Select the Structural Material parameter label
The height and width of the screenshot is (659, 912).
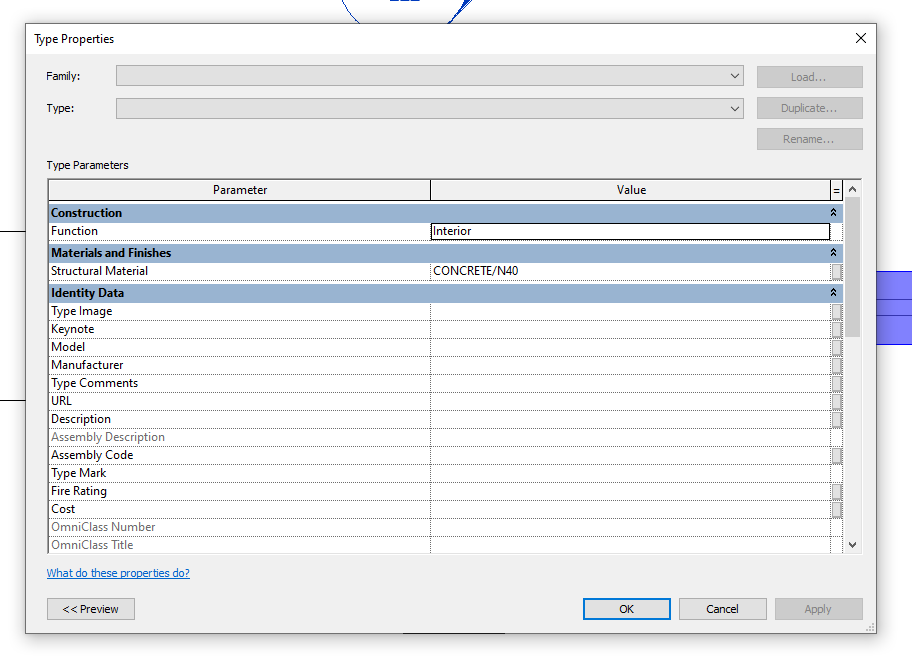tap(99, 271)
